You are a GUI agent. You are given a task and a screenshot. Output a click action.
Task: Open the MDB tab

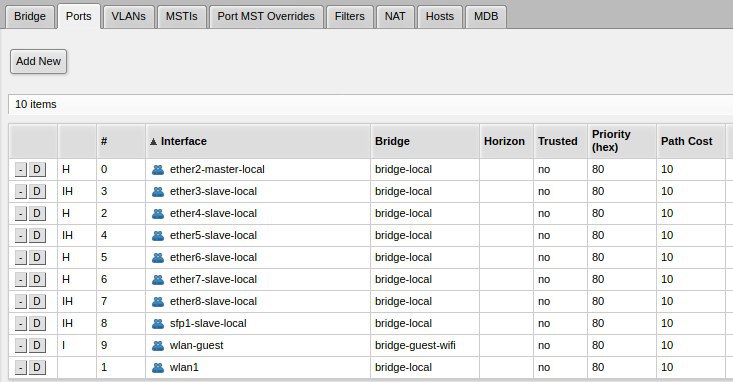tap(486, 16)
